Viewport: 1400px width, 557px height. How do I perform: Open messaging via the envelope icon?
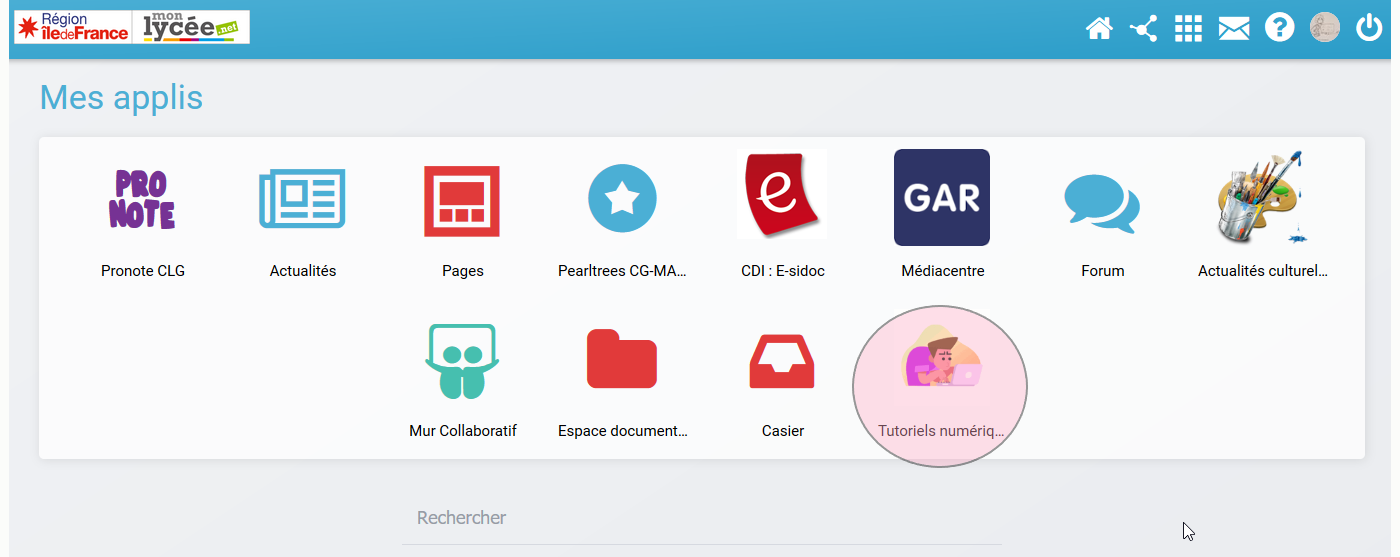[1234, 29]
